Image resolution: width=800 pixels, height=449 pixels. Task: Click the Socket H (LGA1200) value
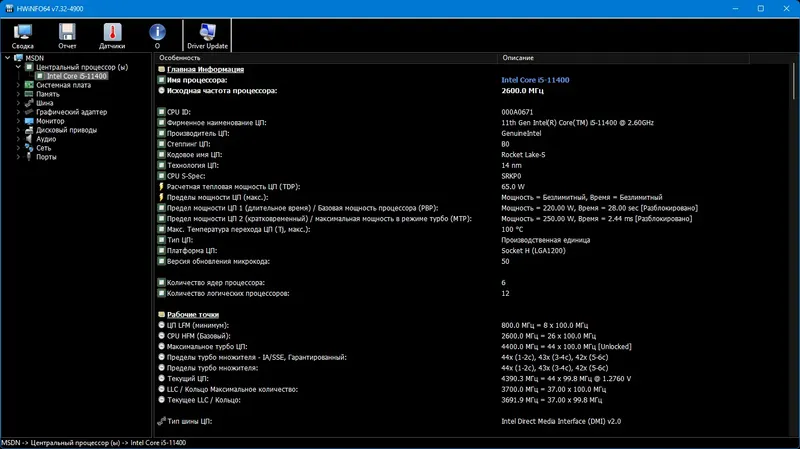(533, 251)
